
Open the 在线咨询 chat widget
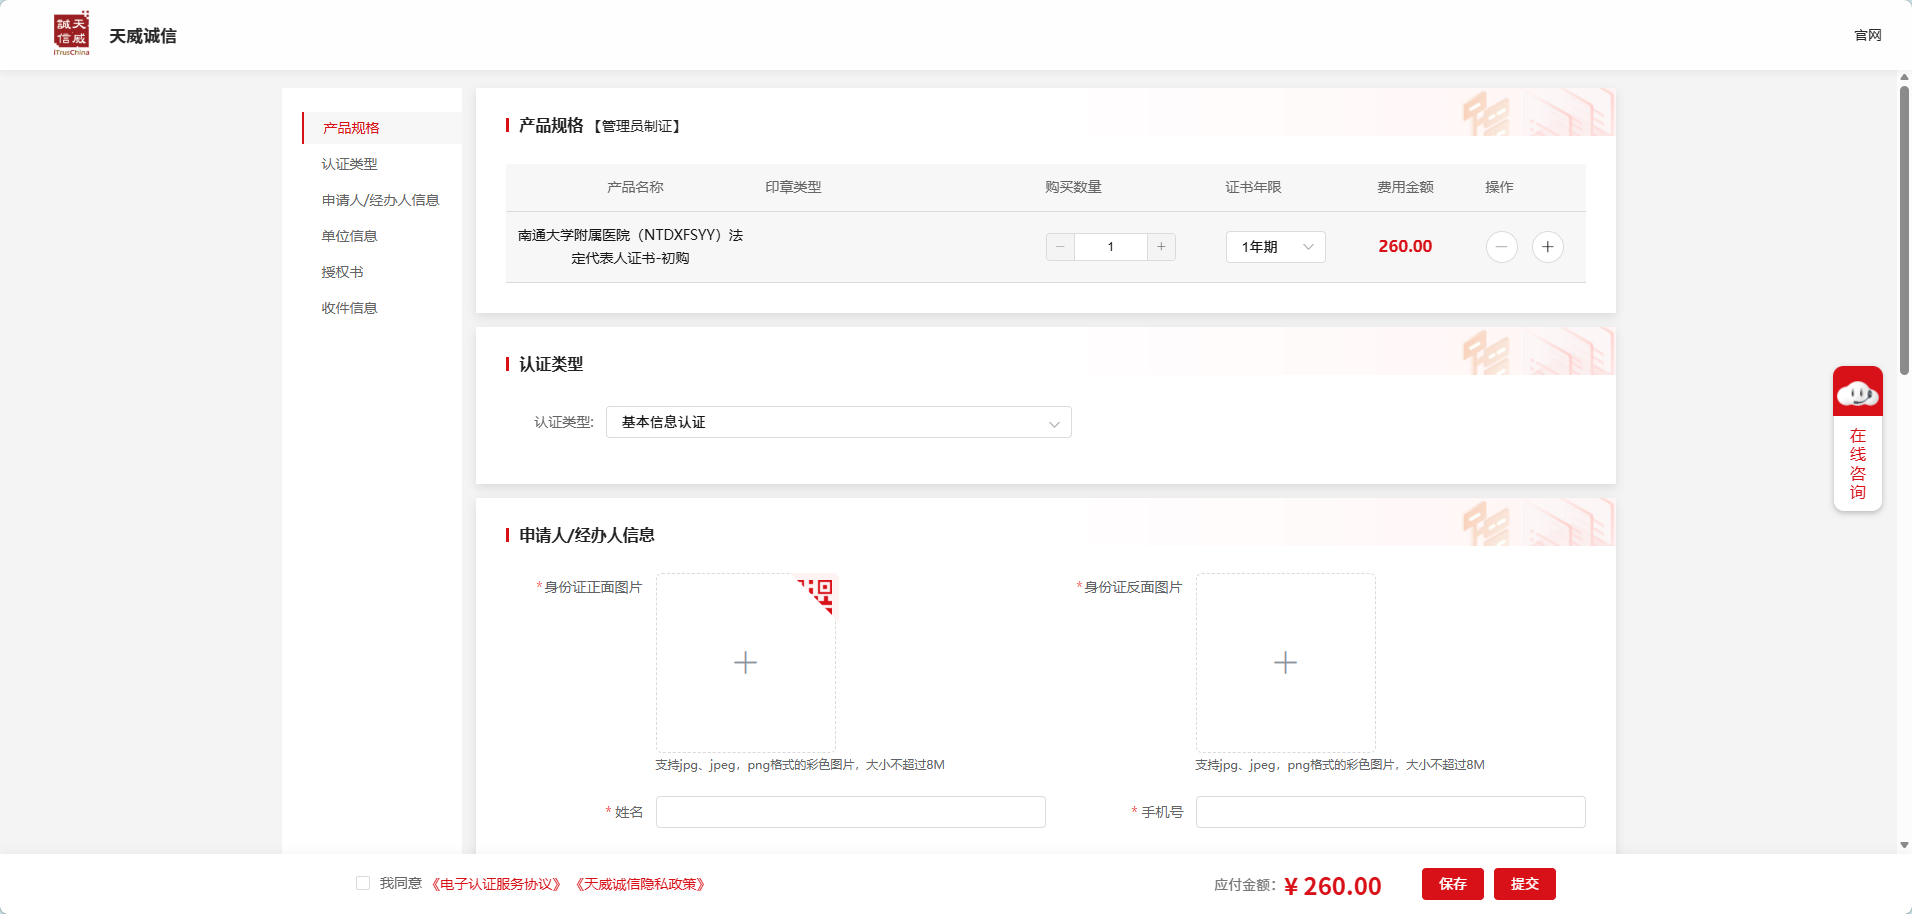1857,438
